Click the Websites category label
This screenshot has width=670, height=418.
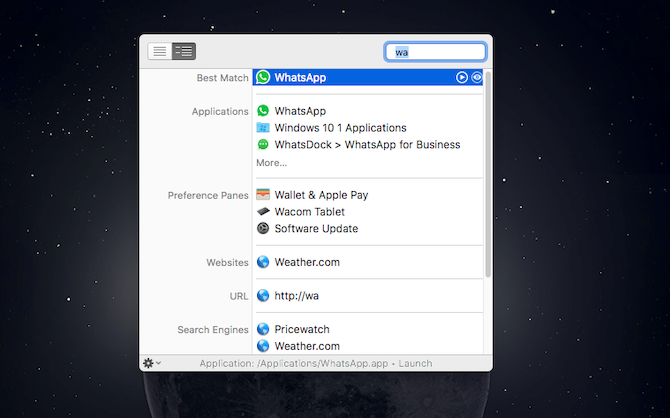coord(227,262)
